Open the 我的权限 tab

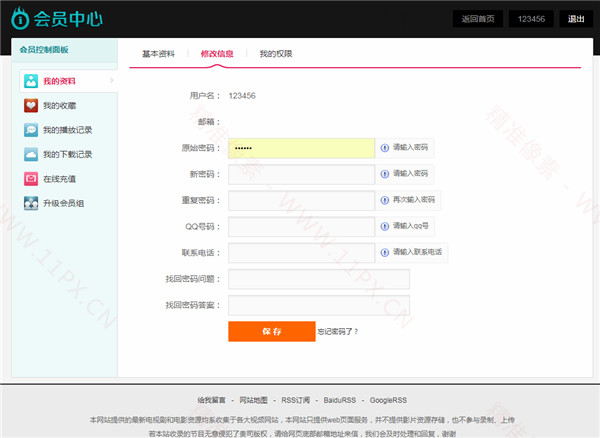(276, 54)
